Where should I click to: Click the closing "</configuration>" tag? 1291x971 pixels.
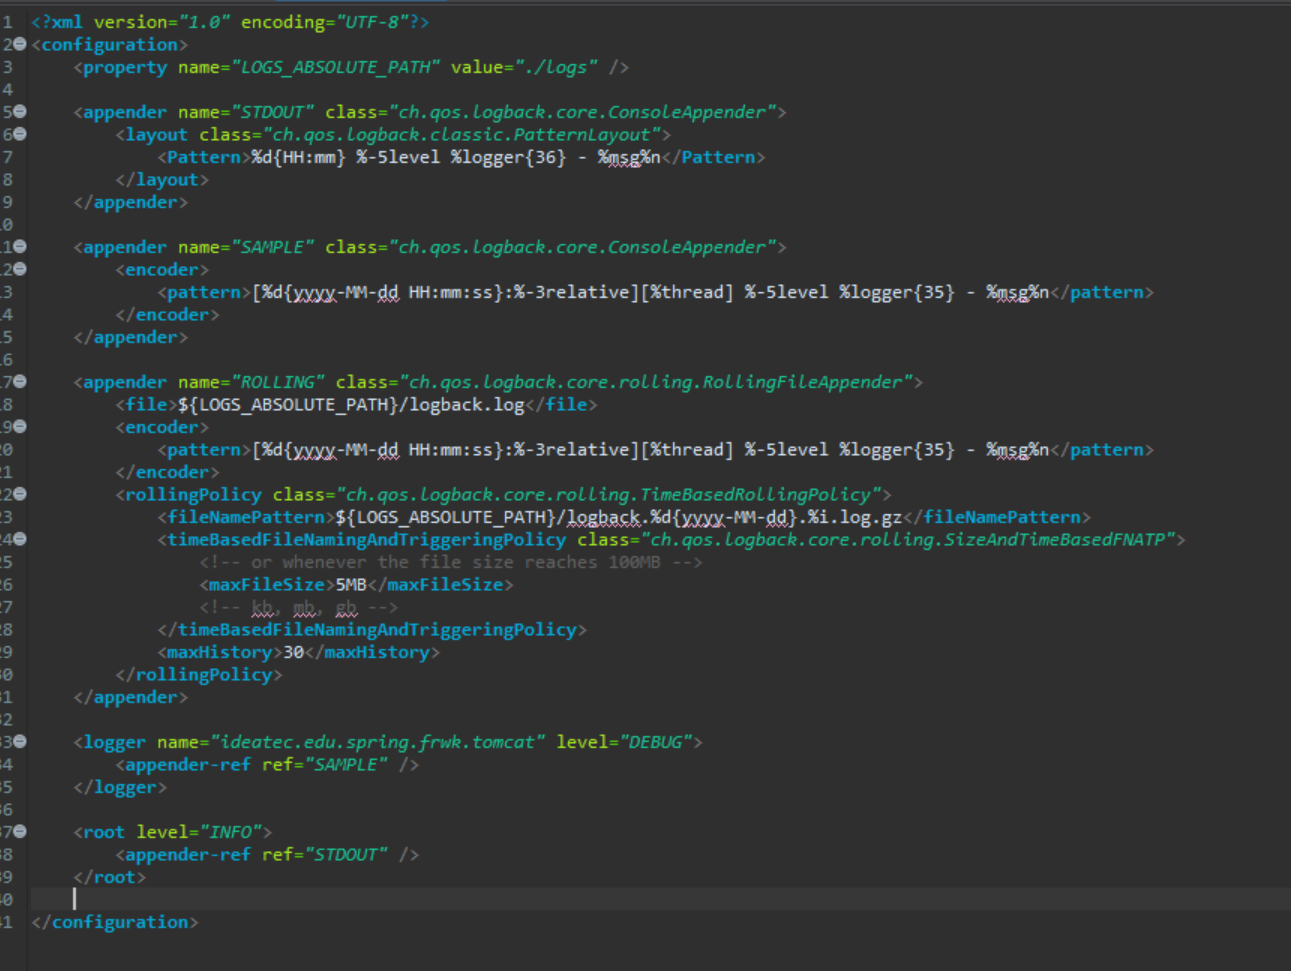[115, 922]
